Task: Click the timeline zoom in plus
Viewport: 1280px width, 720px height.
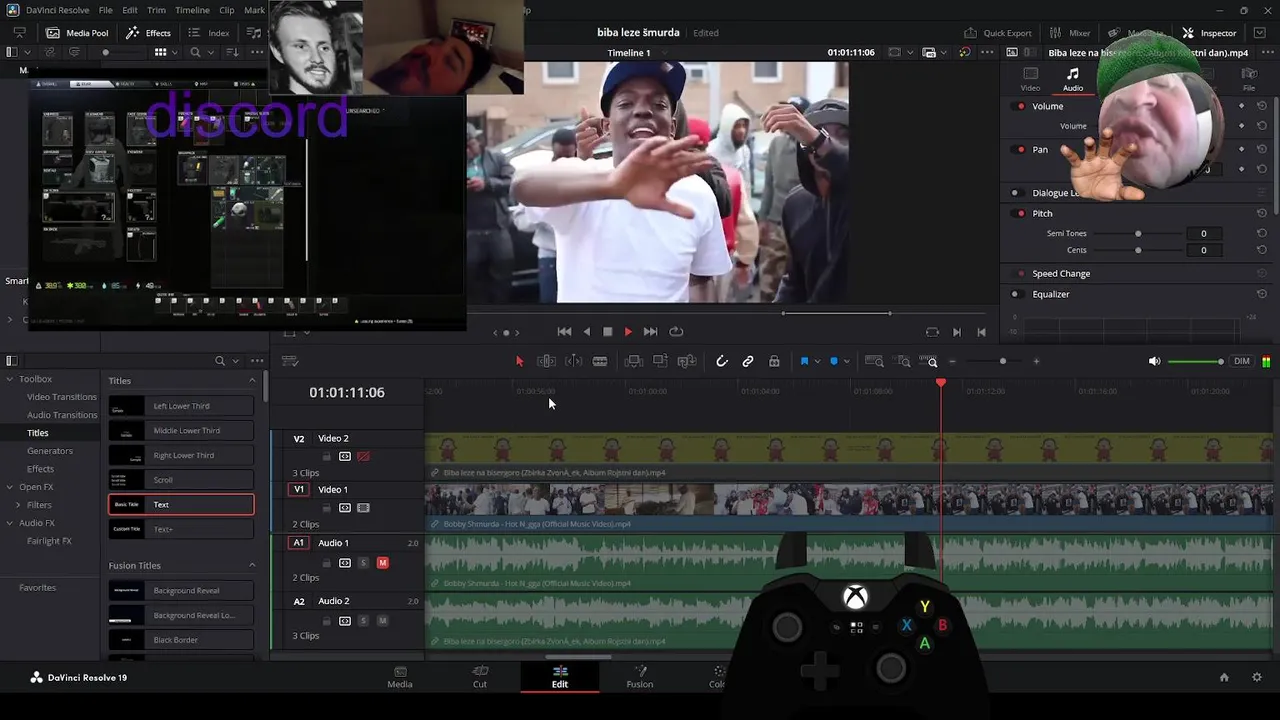Action: 1036,361
